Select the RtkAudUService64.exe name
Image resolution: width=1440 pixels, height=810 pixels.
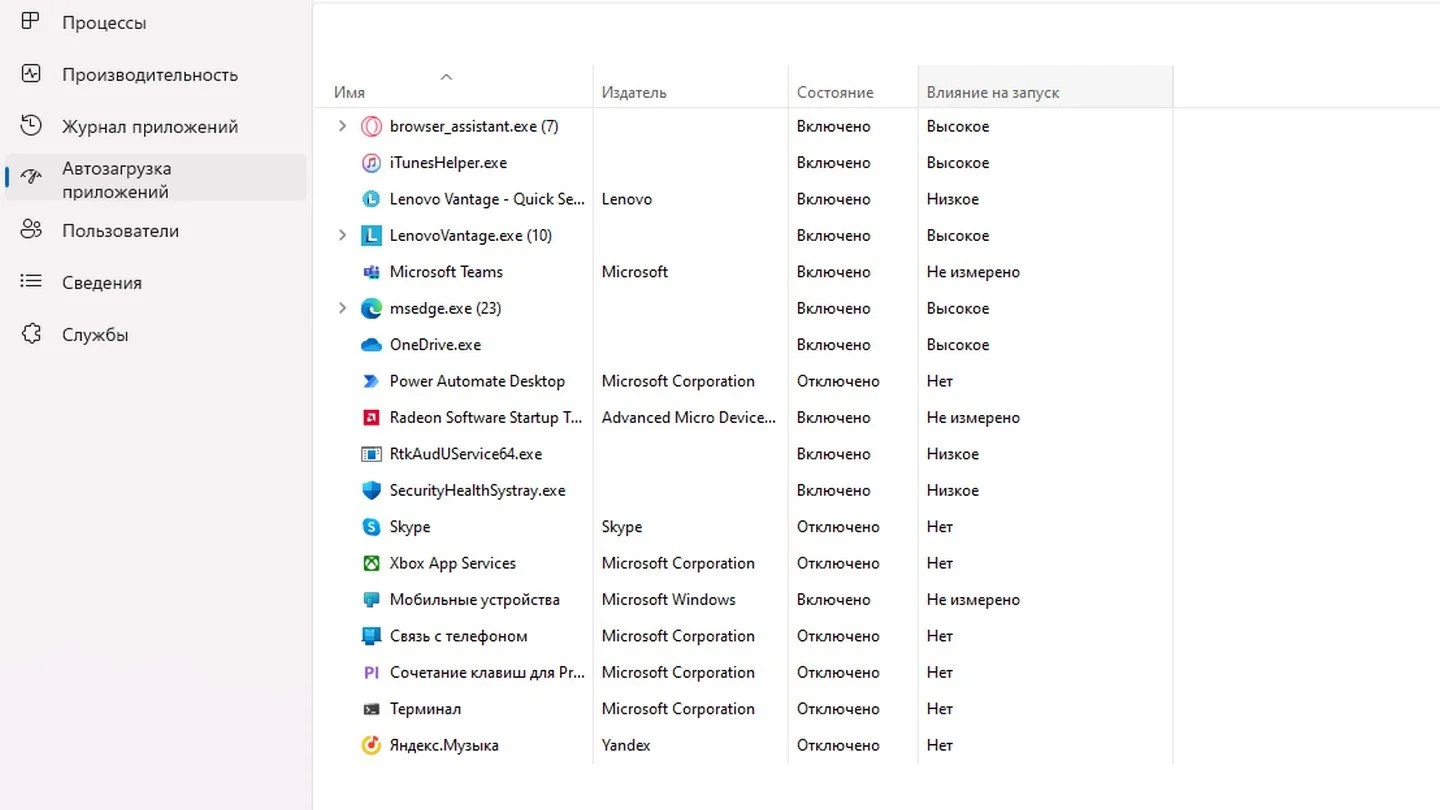pyautogui.click(x=466, y=454)
